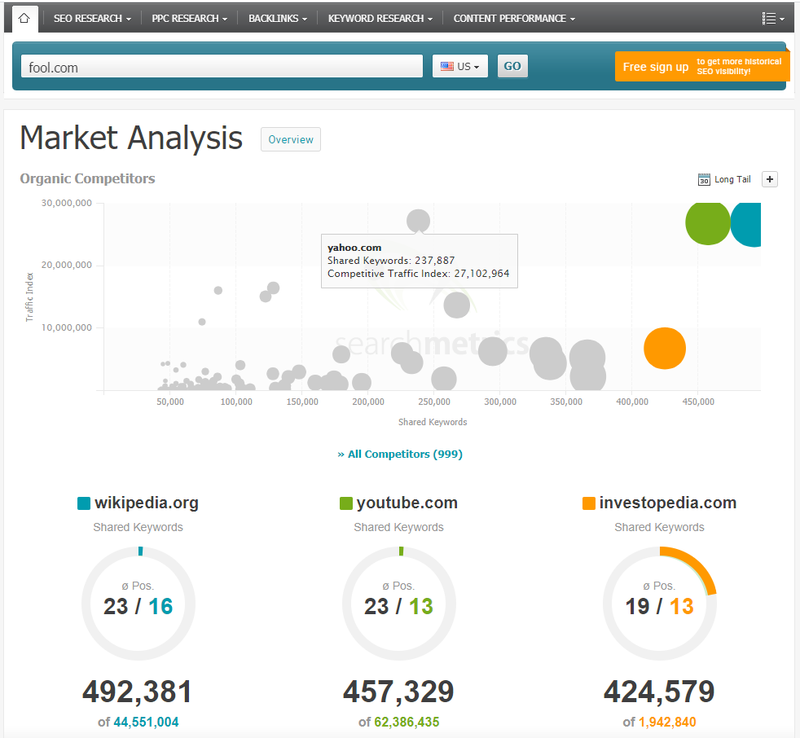Click the domain field containing fool.com
The image size is (800, 738).
pos(222,66)
